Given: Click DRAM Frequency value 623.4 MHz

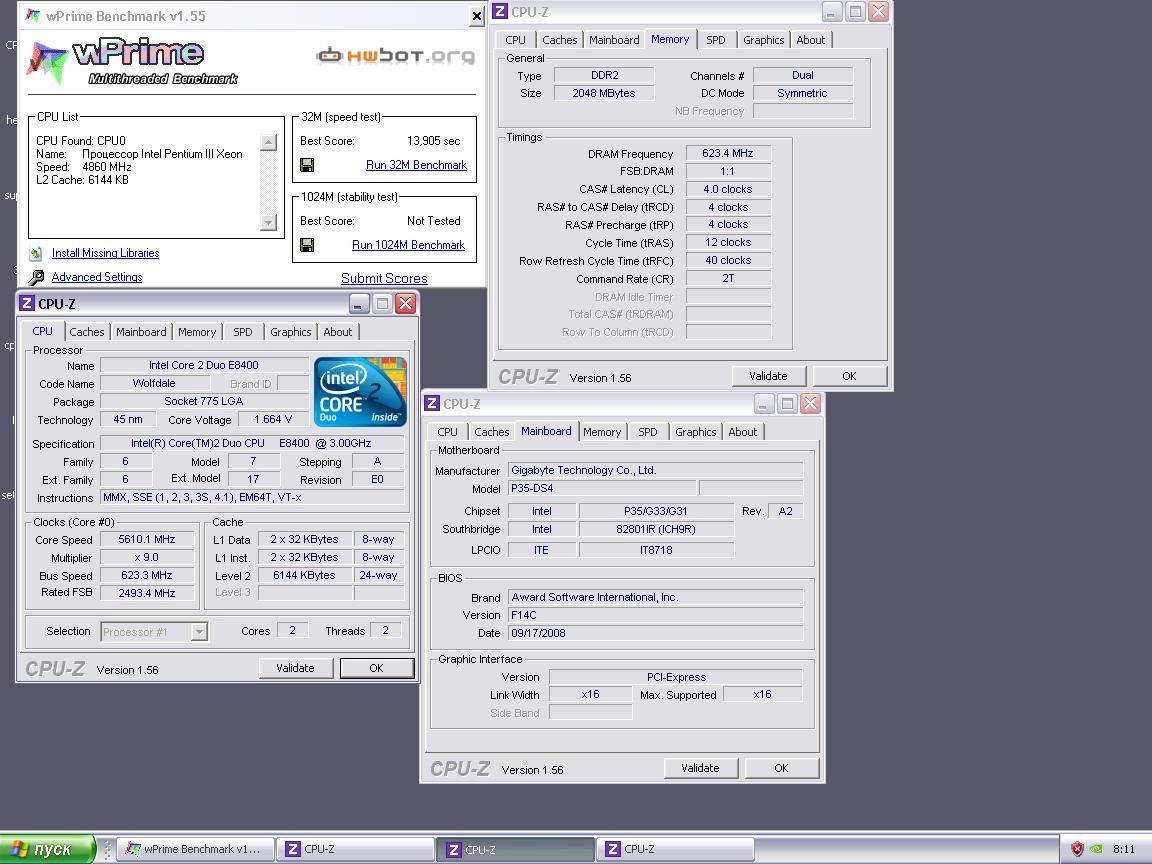Looking at the screenshot, I should pos(727,154).
